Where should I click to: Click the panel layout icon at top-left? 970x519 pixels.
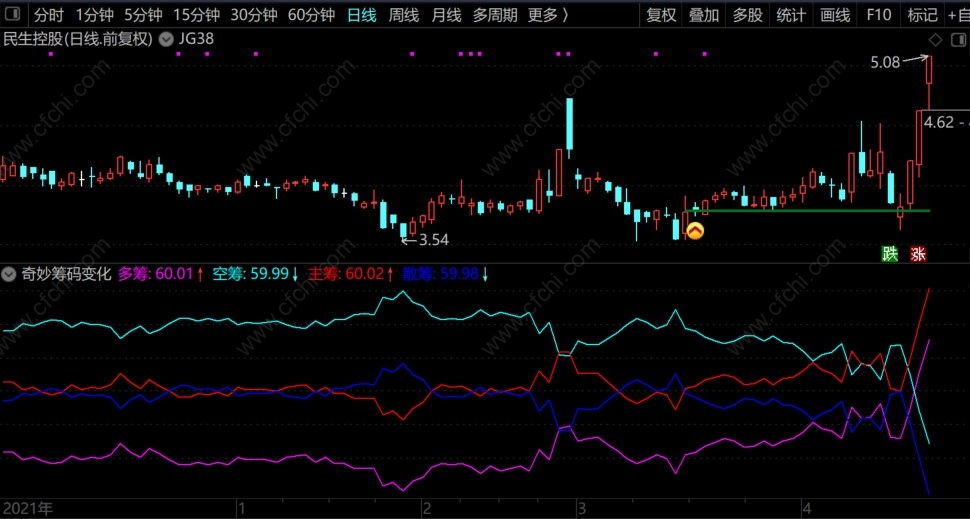pyautogui.click(x=14, y=15)
